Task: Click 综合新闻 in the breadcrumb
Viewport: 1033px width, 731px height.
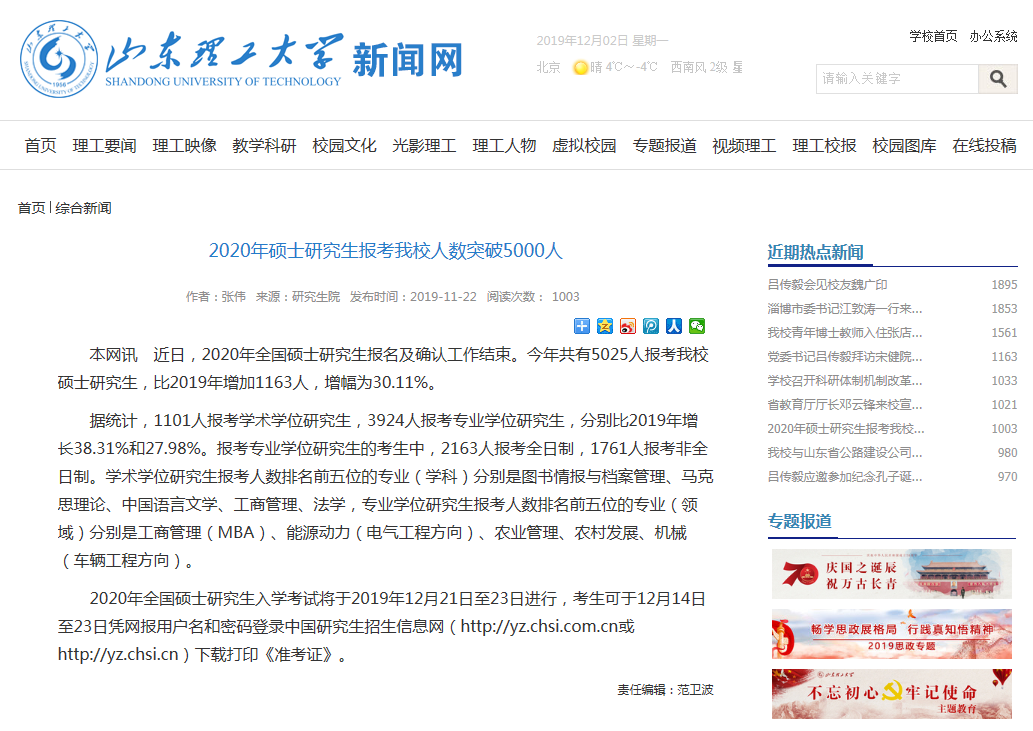Action: tap(83, 208)
